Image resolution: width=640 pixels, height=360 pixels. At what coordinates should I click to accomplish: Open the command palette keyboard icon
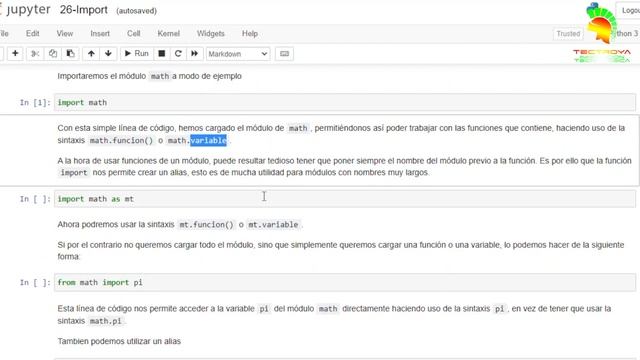coord(284,53)
